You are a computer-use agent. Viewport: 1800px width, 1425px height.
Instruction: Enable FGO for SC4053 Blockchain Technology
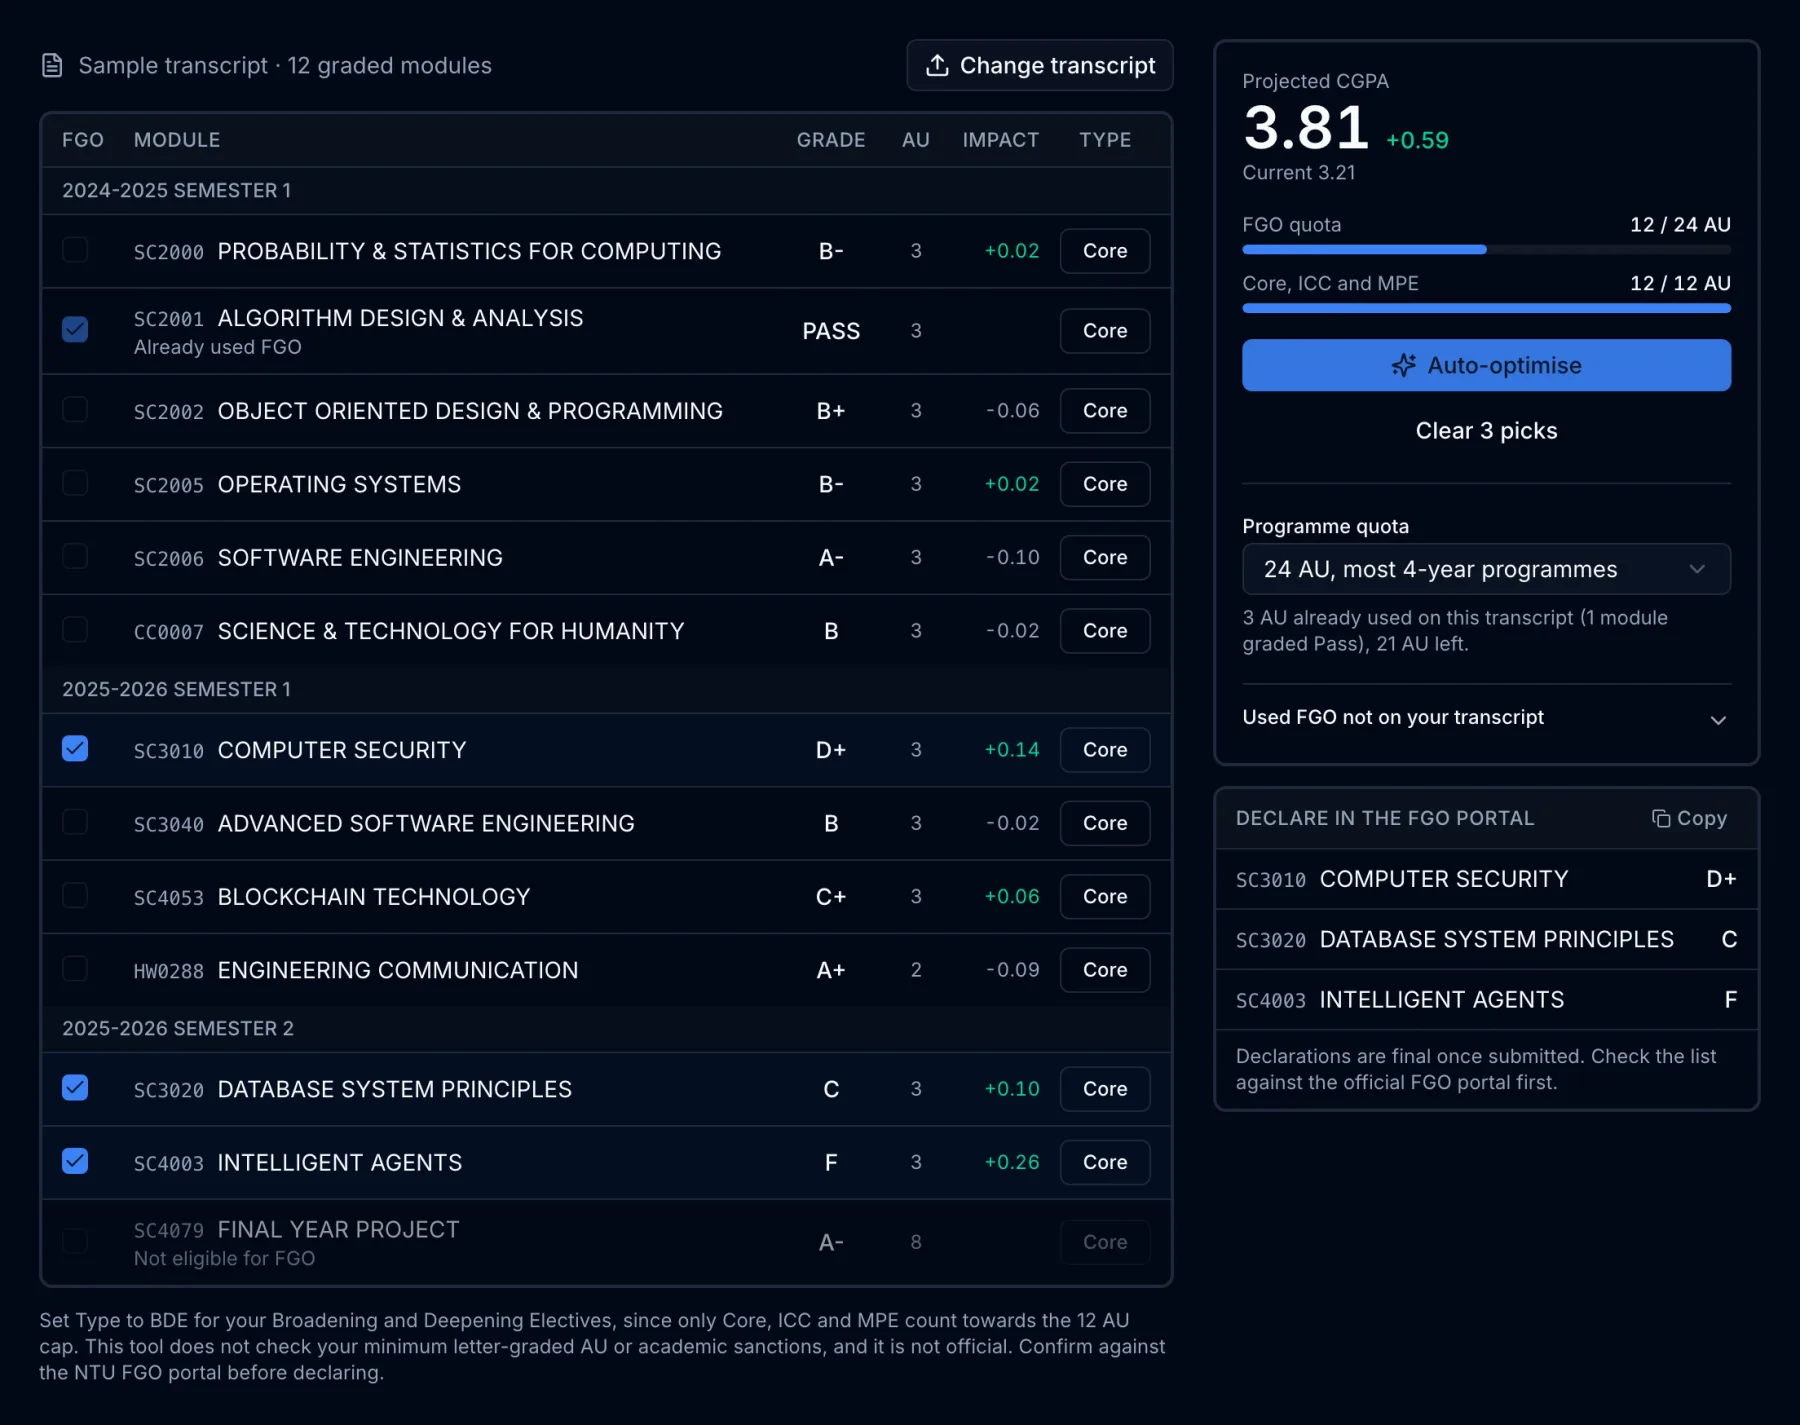75,896
